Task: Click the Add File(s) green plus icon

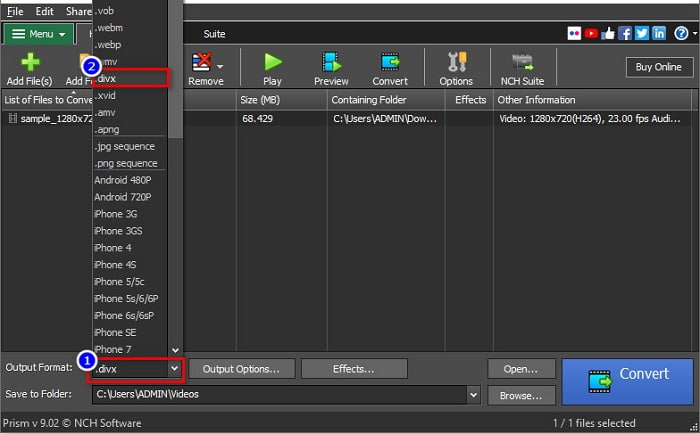Action: point(30,62)
